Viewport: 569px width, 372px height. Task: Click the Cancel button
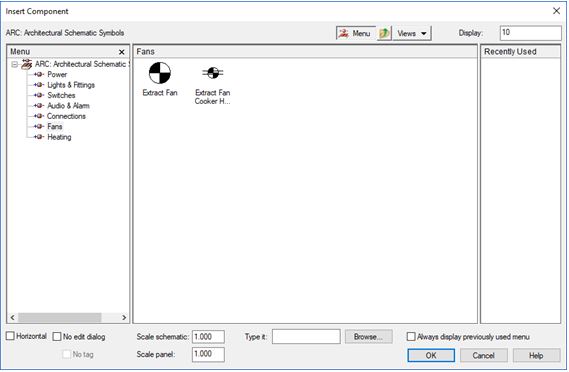tap(483, 355)
